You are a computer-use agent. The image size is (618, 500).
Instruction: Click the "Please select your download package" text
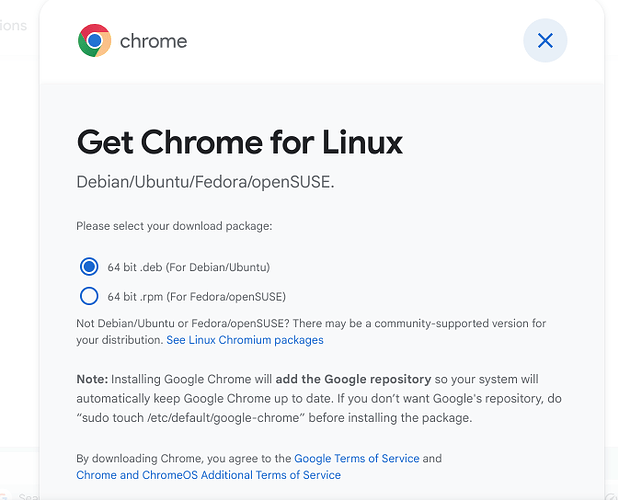[x=174, y=226]
